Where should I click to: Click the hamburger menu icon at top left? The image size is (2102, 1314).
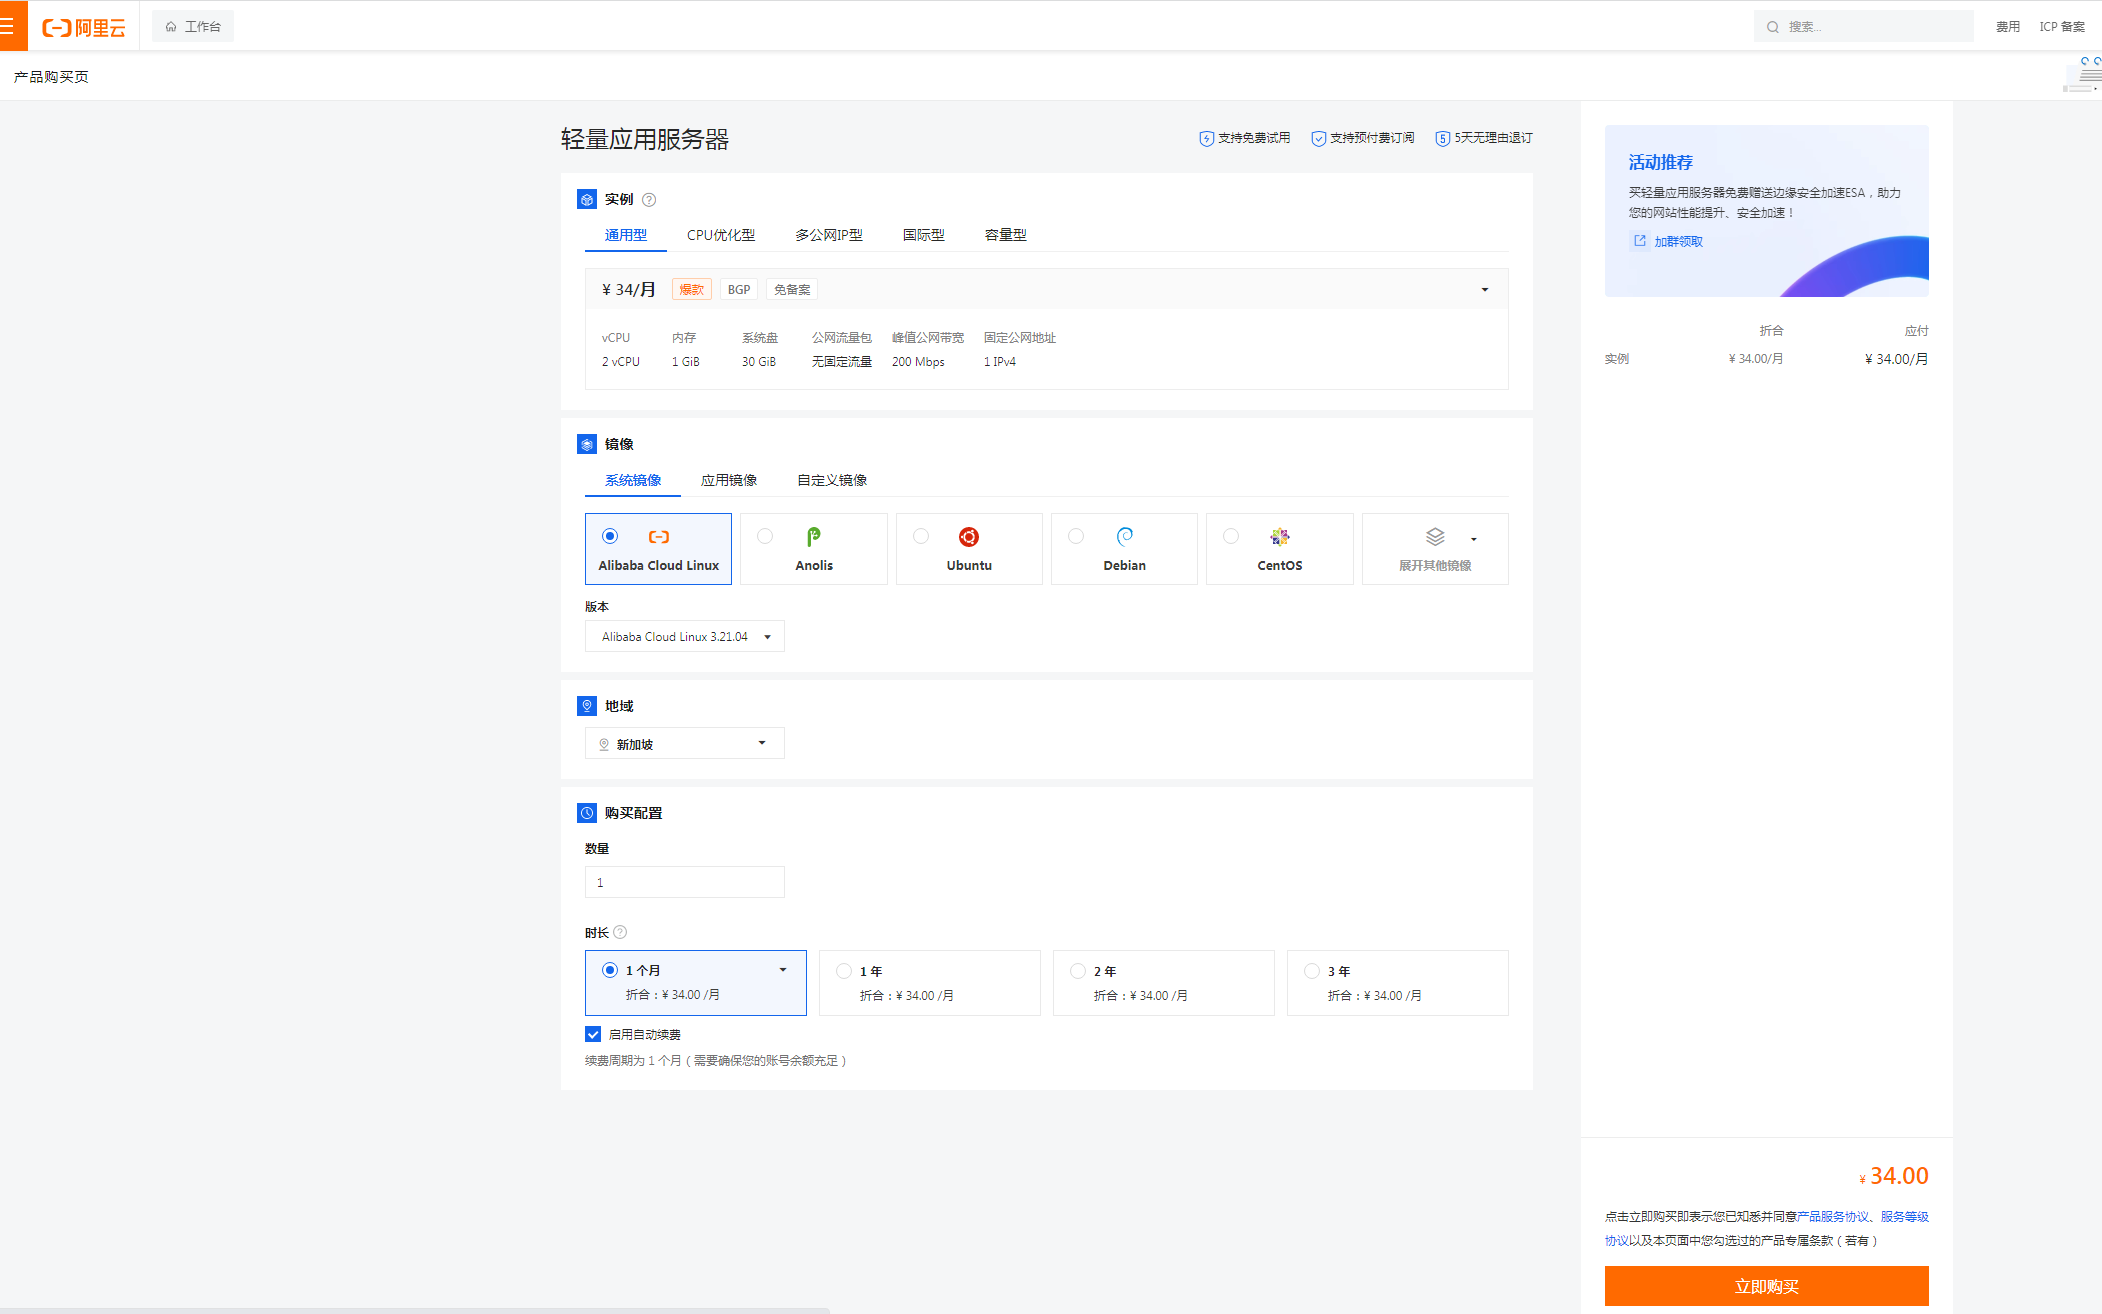click(13, 26)
